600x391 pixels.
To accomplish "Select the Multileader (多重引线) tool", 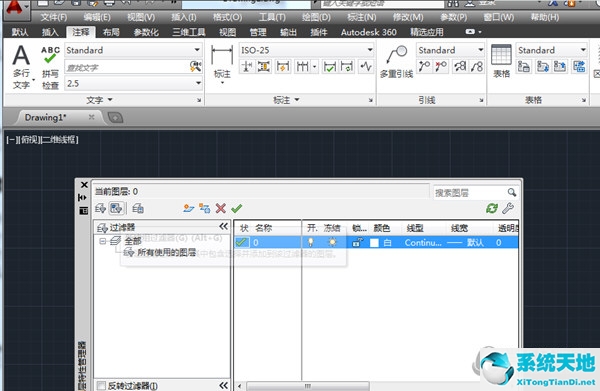I will (396, 62).
